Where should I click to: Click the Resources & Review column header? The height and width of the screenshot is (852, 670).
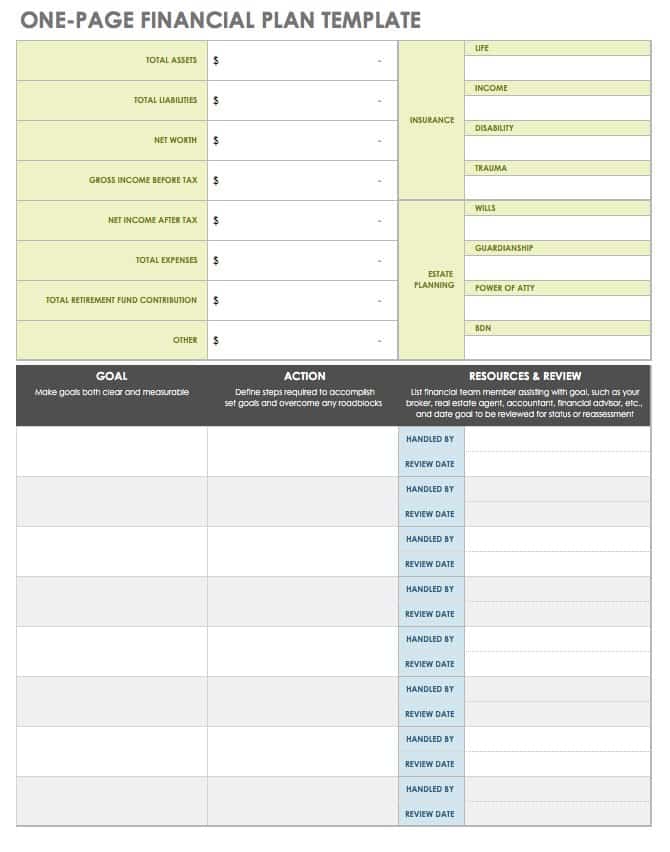point(524,377)
